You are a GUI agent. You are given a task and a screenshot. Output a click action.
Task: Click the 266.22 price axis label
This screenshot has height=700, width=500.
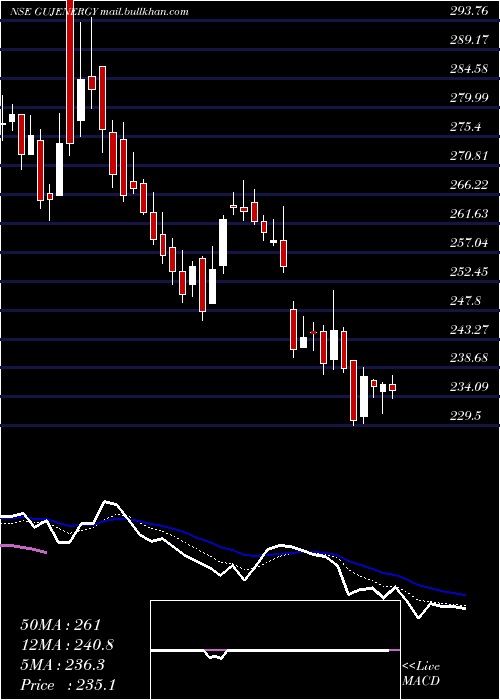click(469, 185)
